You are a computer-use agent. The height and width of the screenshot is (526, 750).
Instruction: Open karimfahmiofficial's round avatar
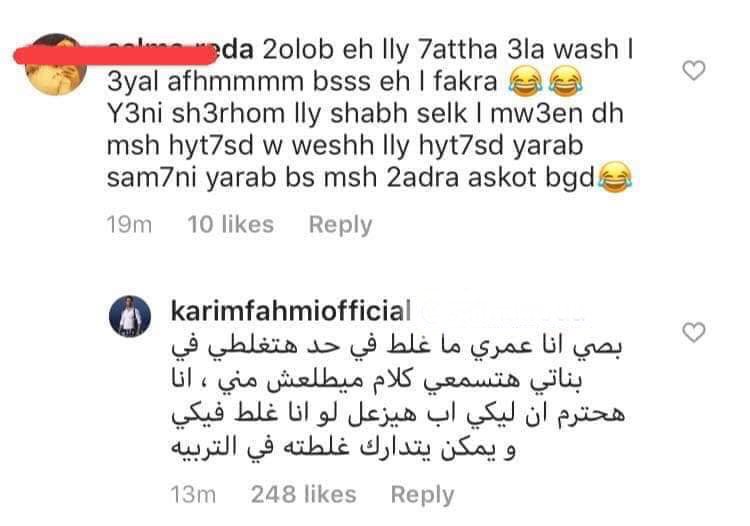pos(130,316)
